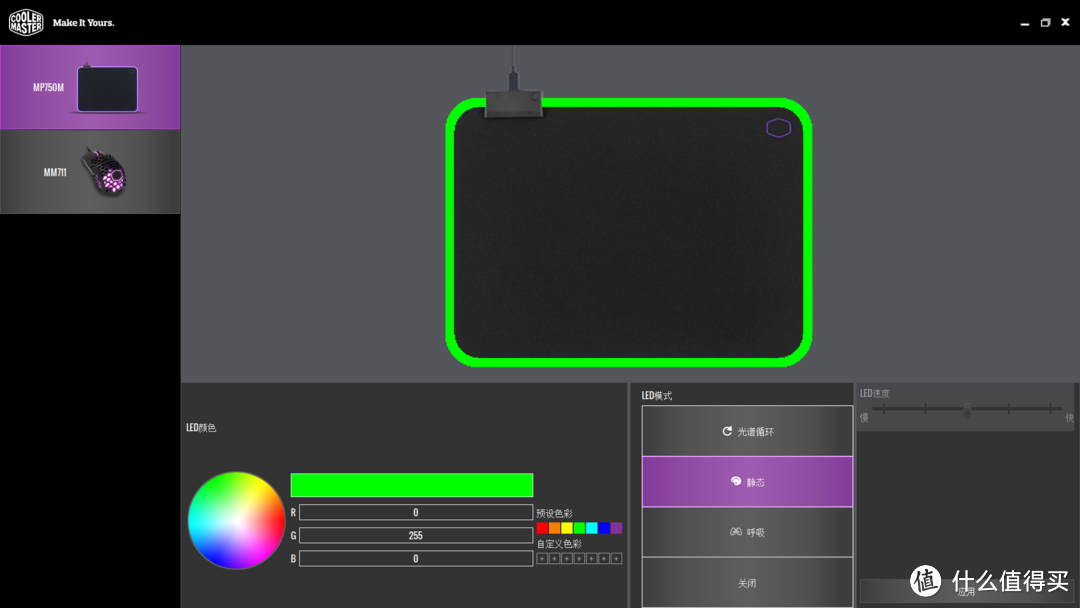Click the hexagon logo on the mousepad preview
The width and height of the screenshot is (1080, 608).
coord(778,128)
